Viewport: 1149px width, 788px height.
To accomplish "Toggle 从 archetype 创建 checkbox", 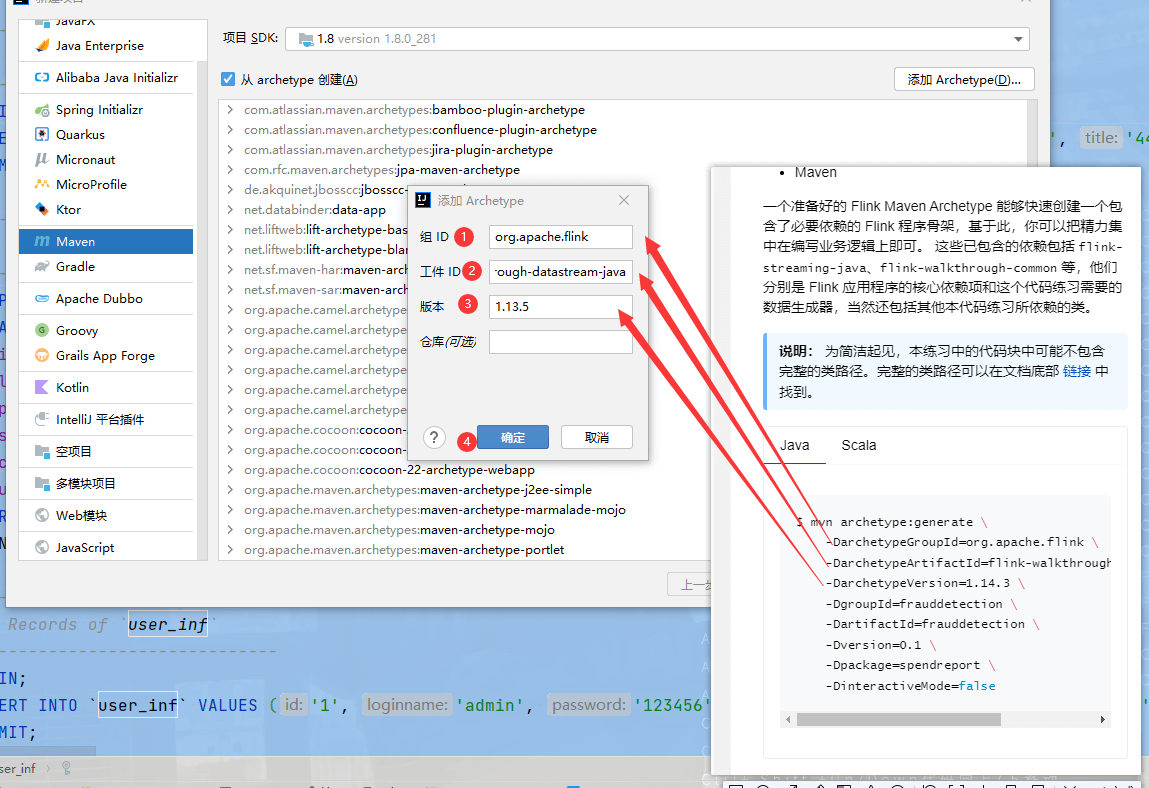I will tap(228, 79).
